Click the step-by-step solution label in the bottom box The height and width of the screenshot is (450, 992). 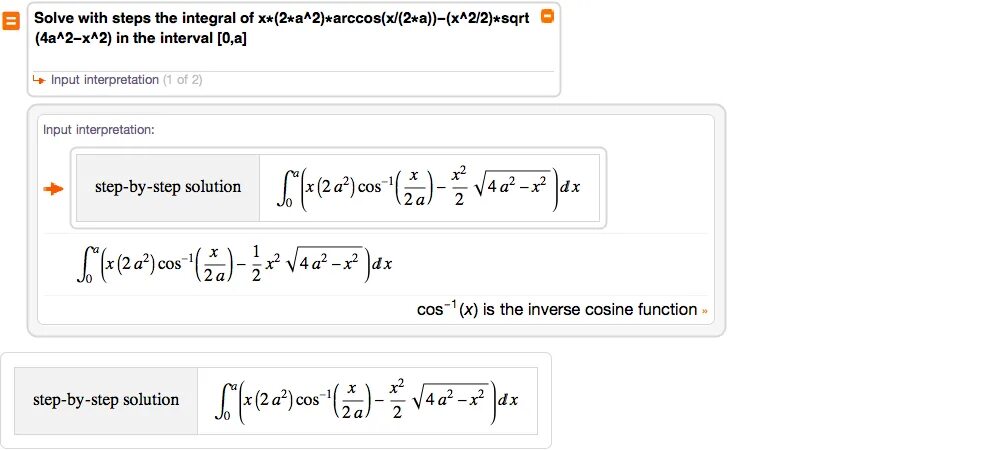point(106,400)
